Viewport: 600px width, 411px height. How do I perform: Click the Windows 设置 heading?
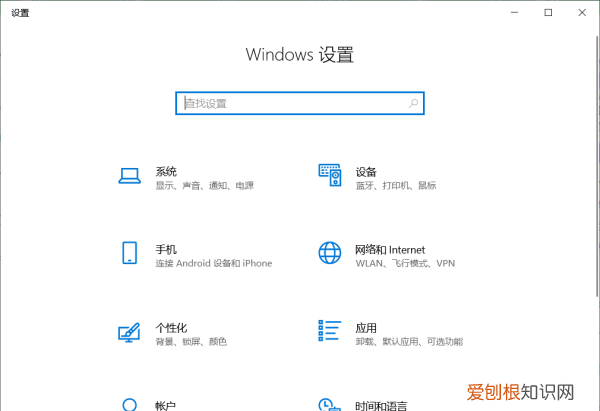point(300,55)
